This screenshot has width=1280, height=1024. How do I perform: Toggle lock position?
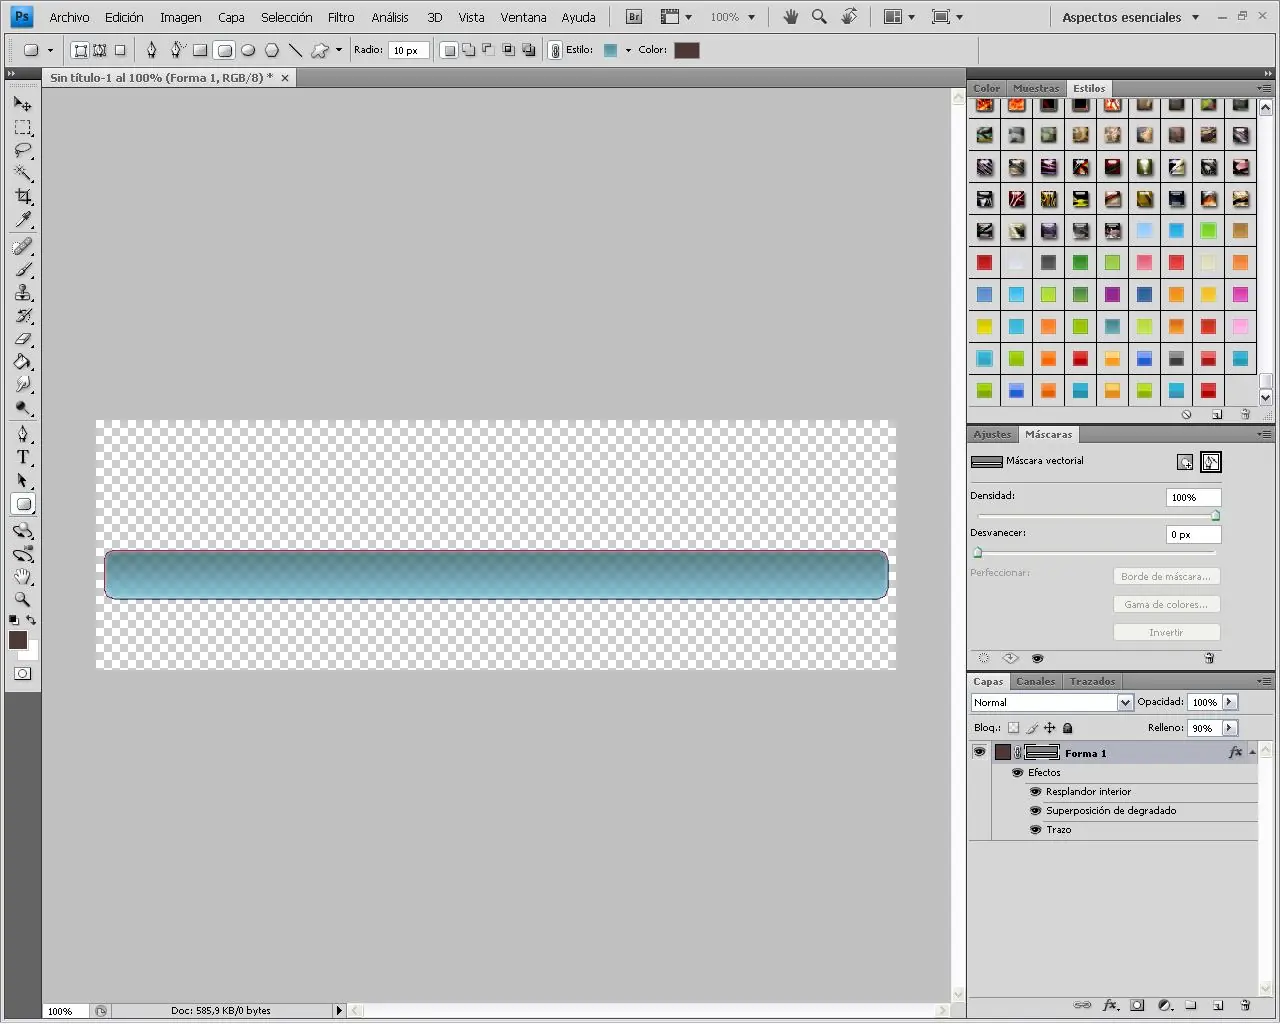[x=1049, y=728]
